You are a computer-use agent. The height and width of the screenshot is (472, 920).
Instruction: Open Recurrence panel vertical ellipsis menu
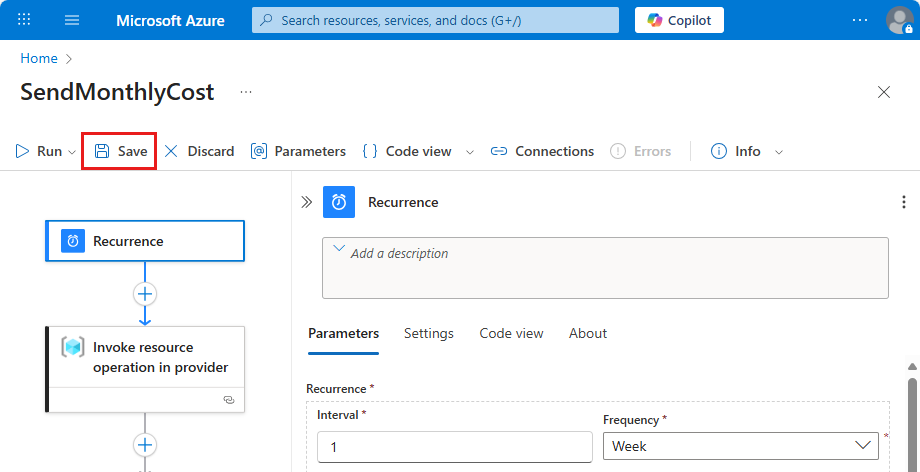coord(904,202)
